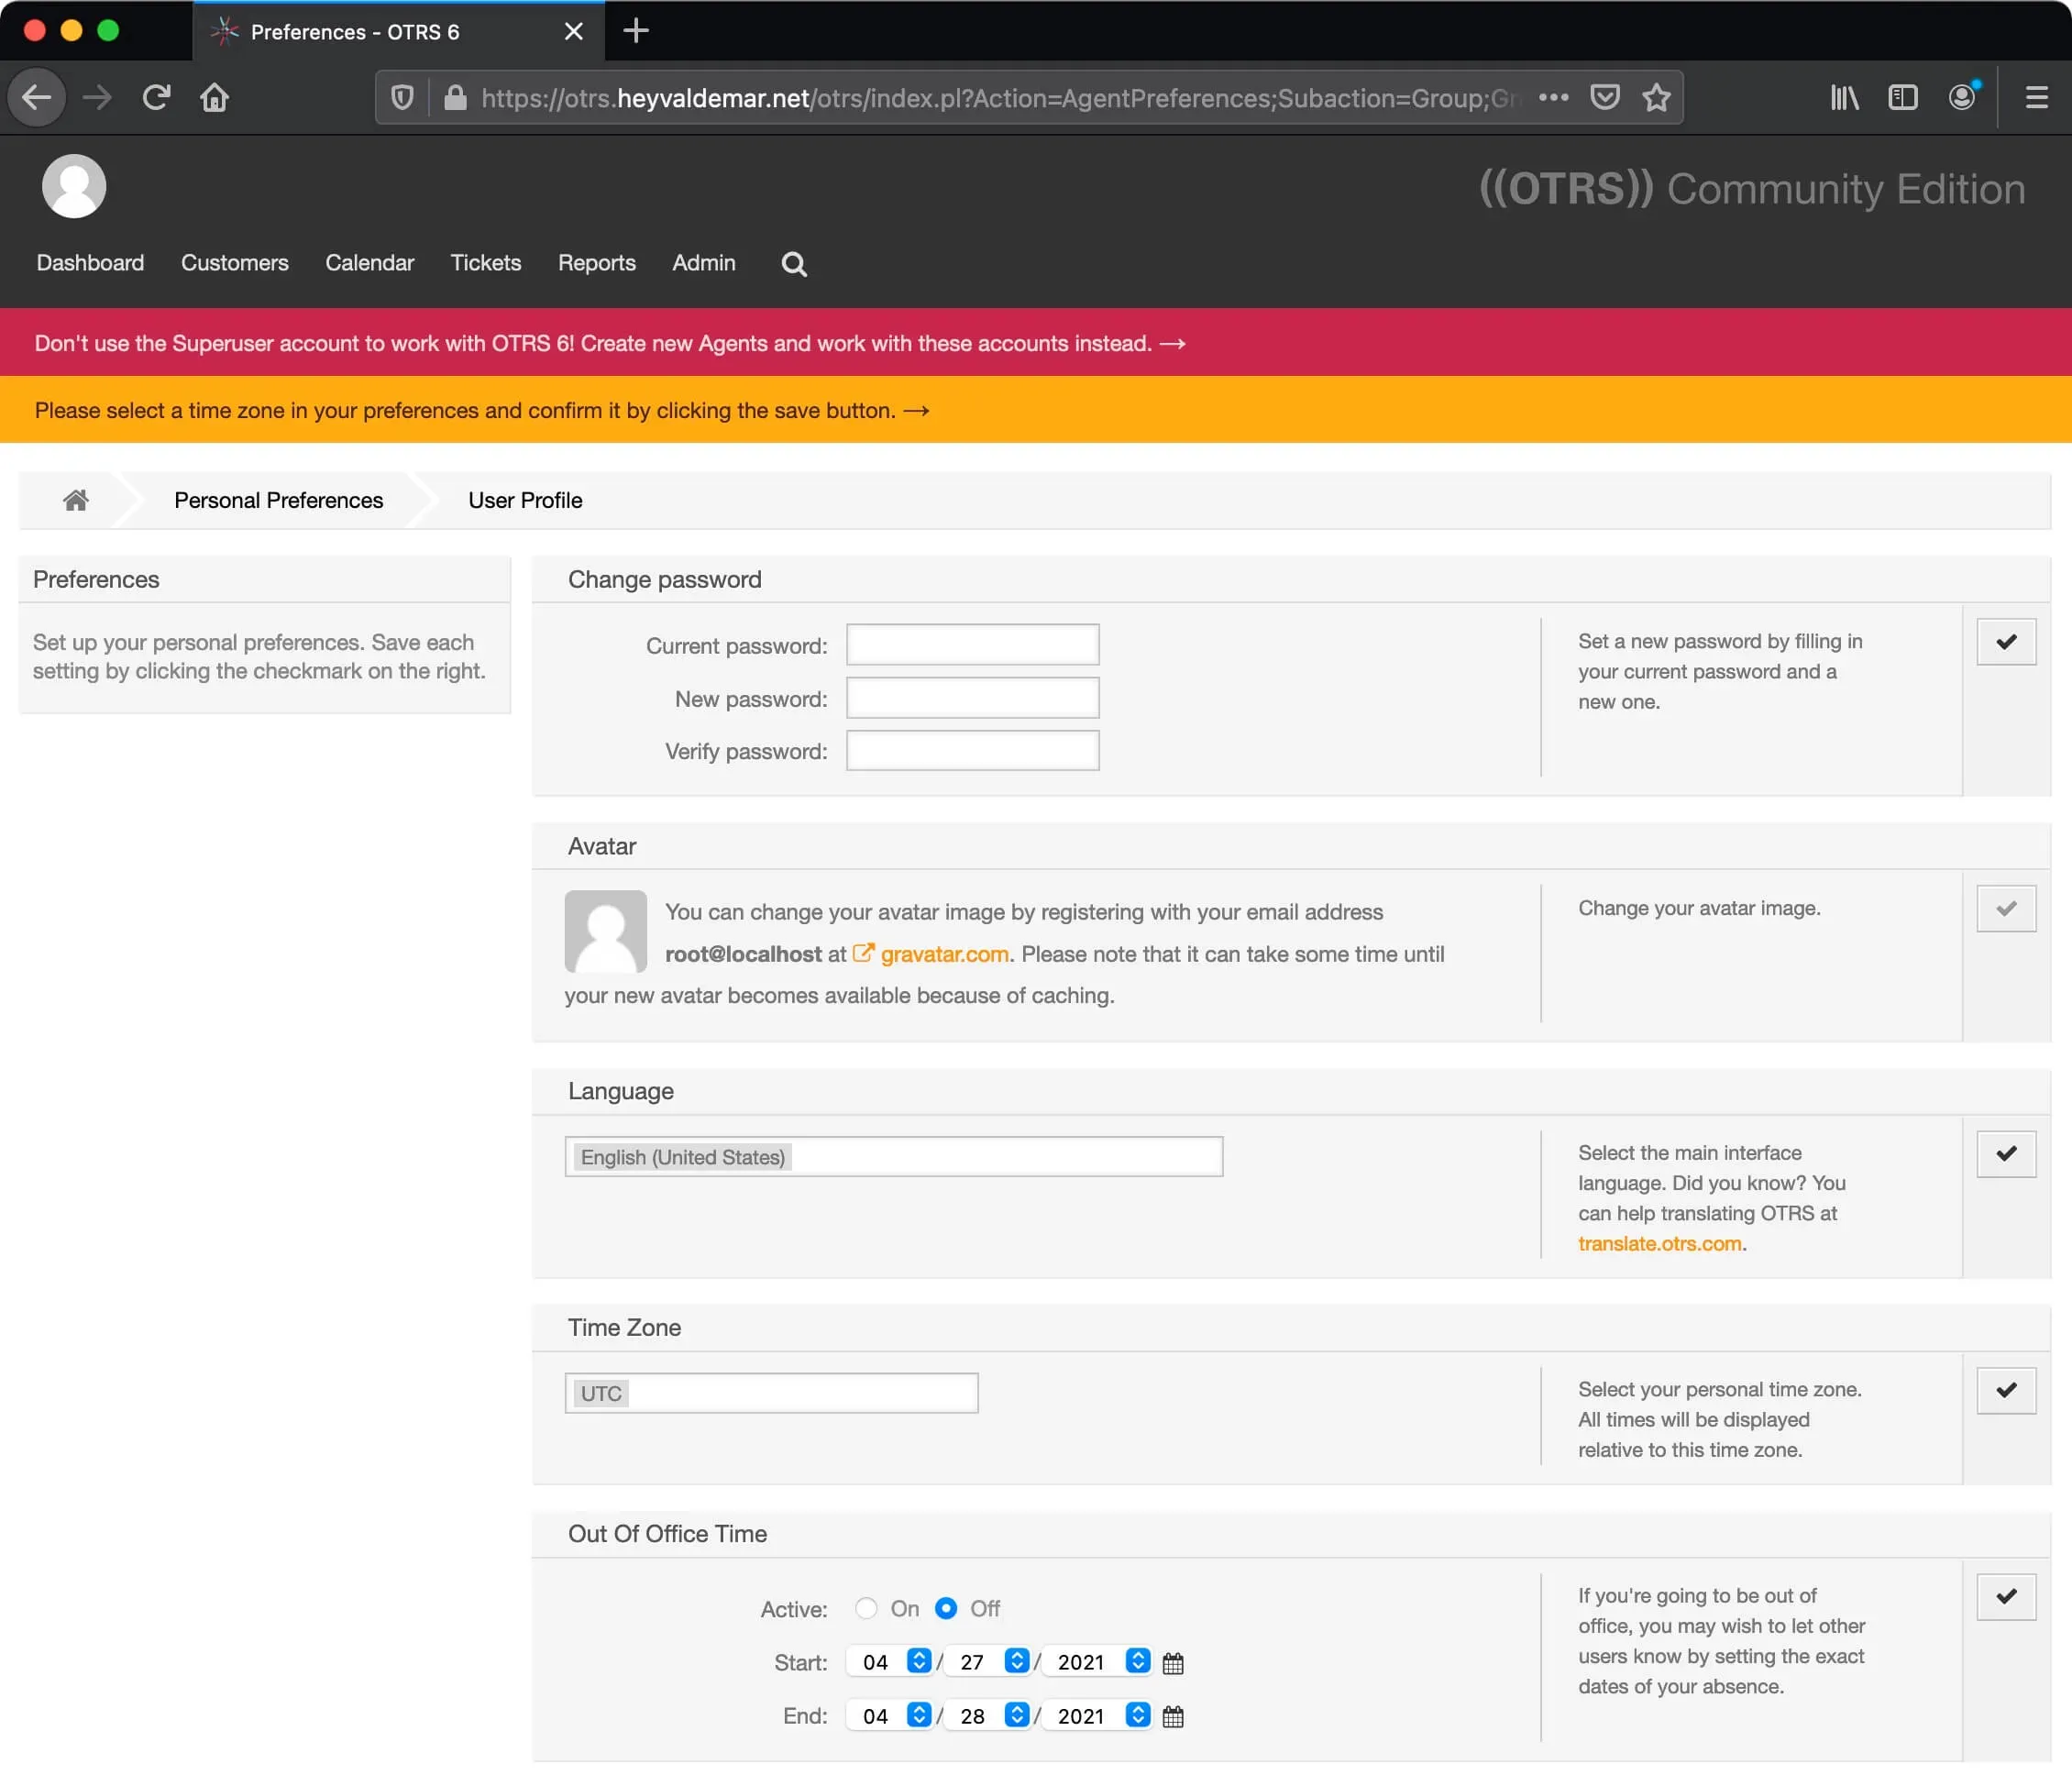The image size is (2072, 1775).
Task: Close the Preferences - OTRS 6 tab
Action: tap(574, 31)
